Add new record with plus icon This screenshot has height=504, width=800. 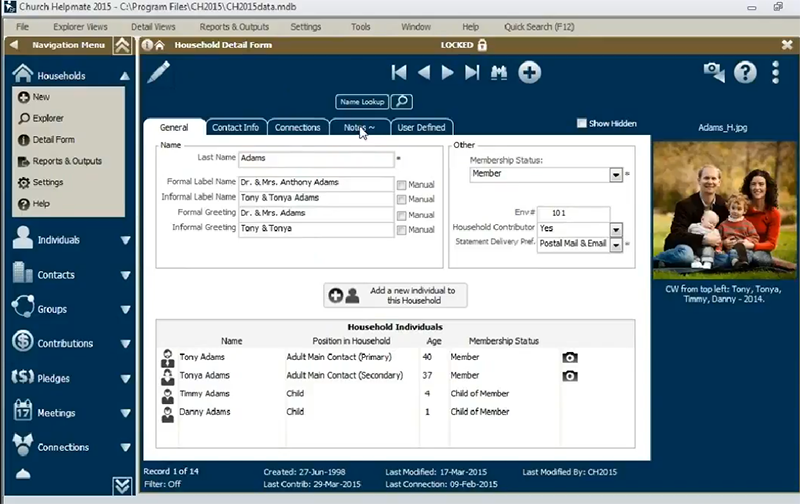pos(530,72)
